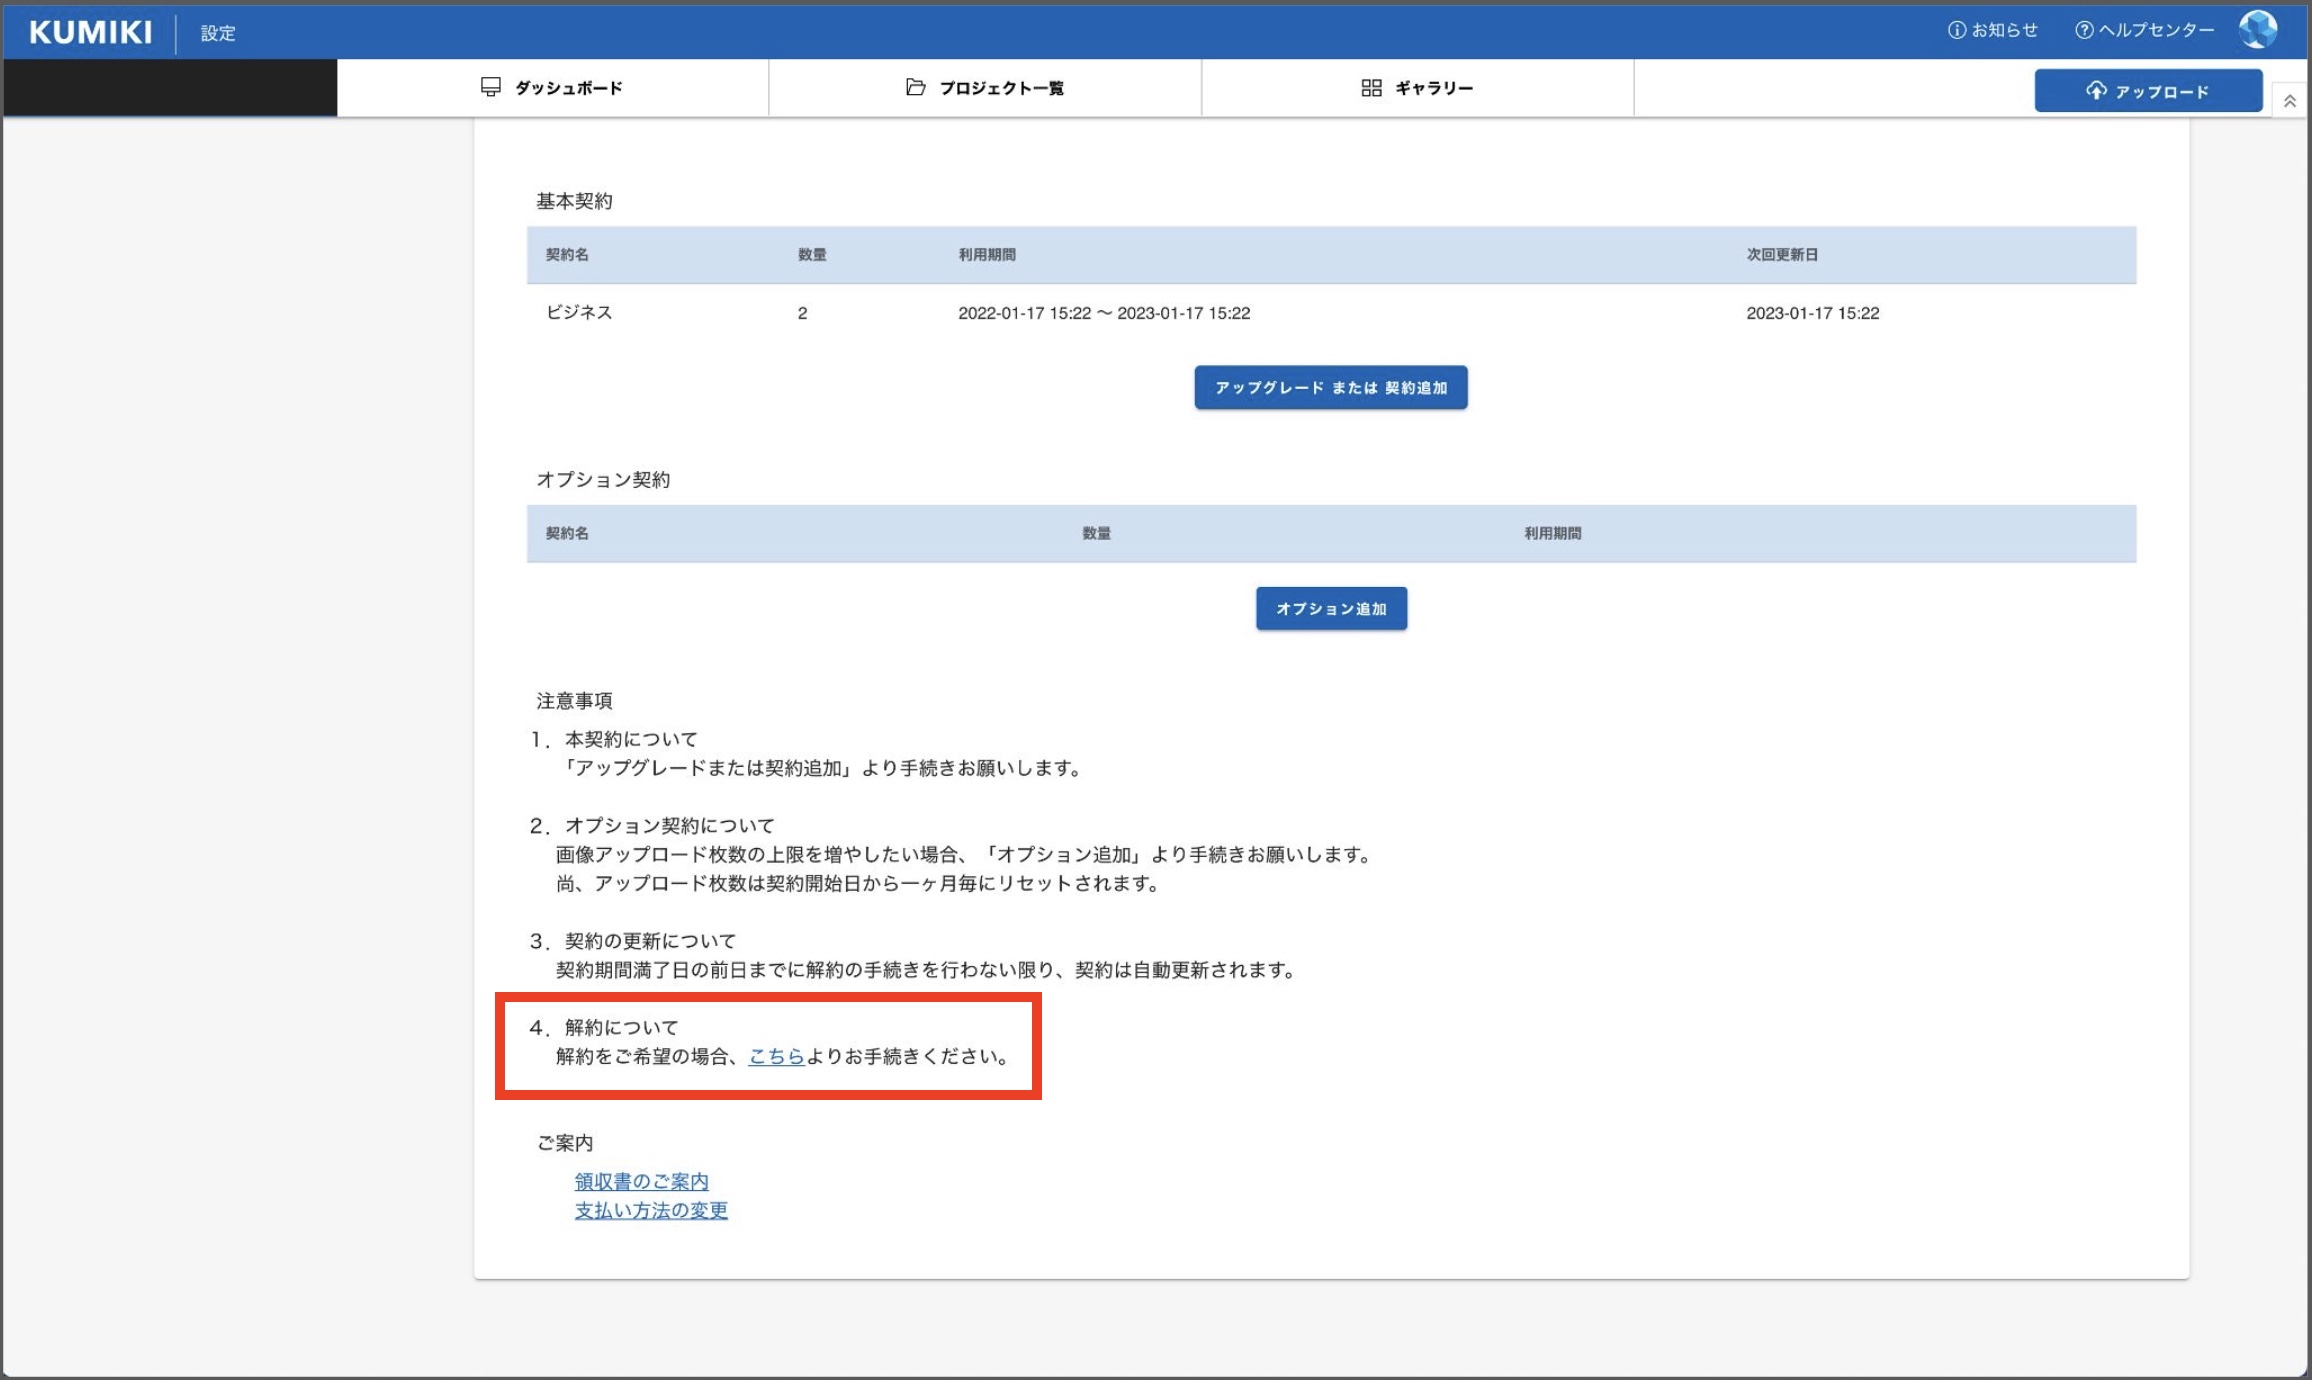The image size is (2312, 1380).
Task: Click the ヘルプセンター question mark icon
Action: (x=2084, y=30)
